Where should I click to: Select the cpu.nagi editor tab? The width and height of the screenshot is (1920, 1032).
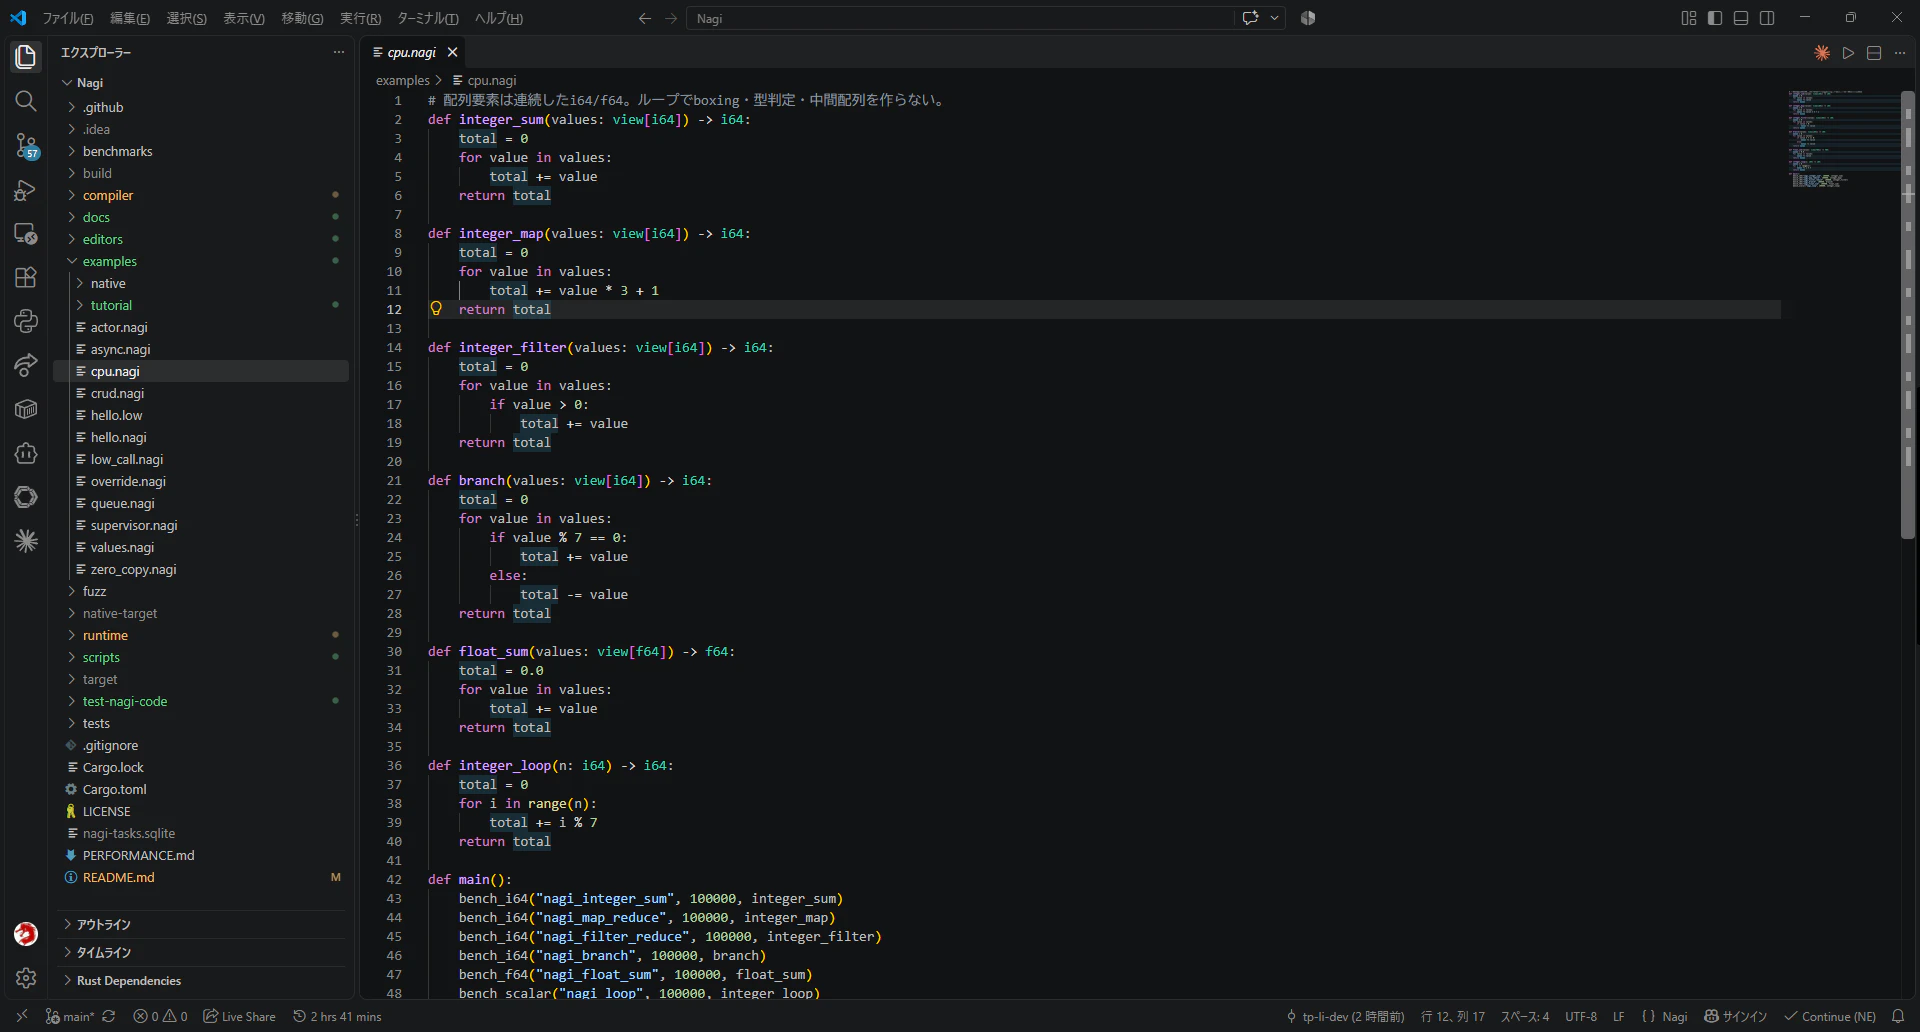[x=413, y=52]
